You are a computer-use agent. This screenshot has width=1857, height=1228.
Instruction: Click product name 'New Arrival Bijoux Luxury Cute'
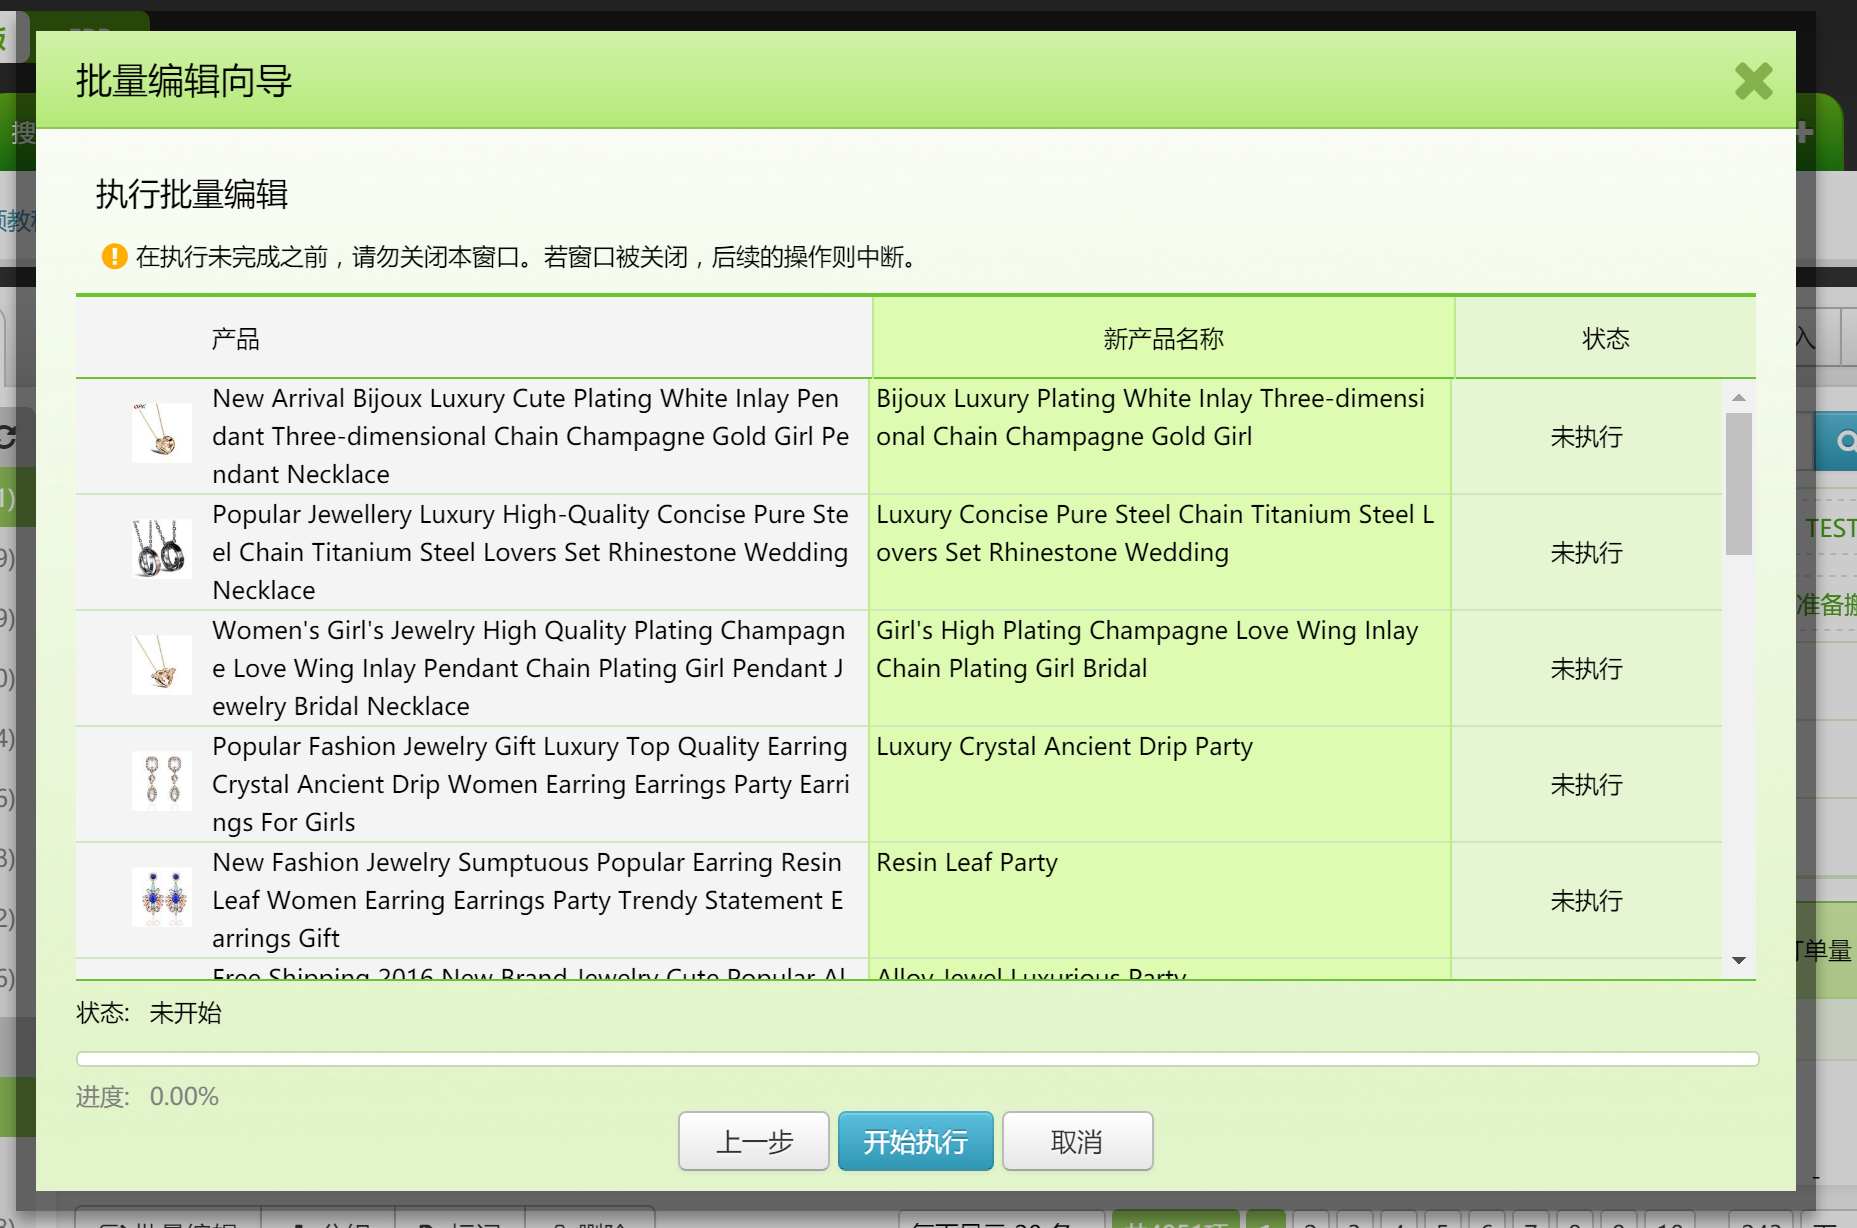tap(531, 436)
